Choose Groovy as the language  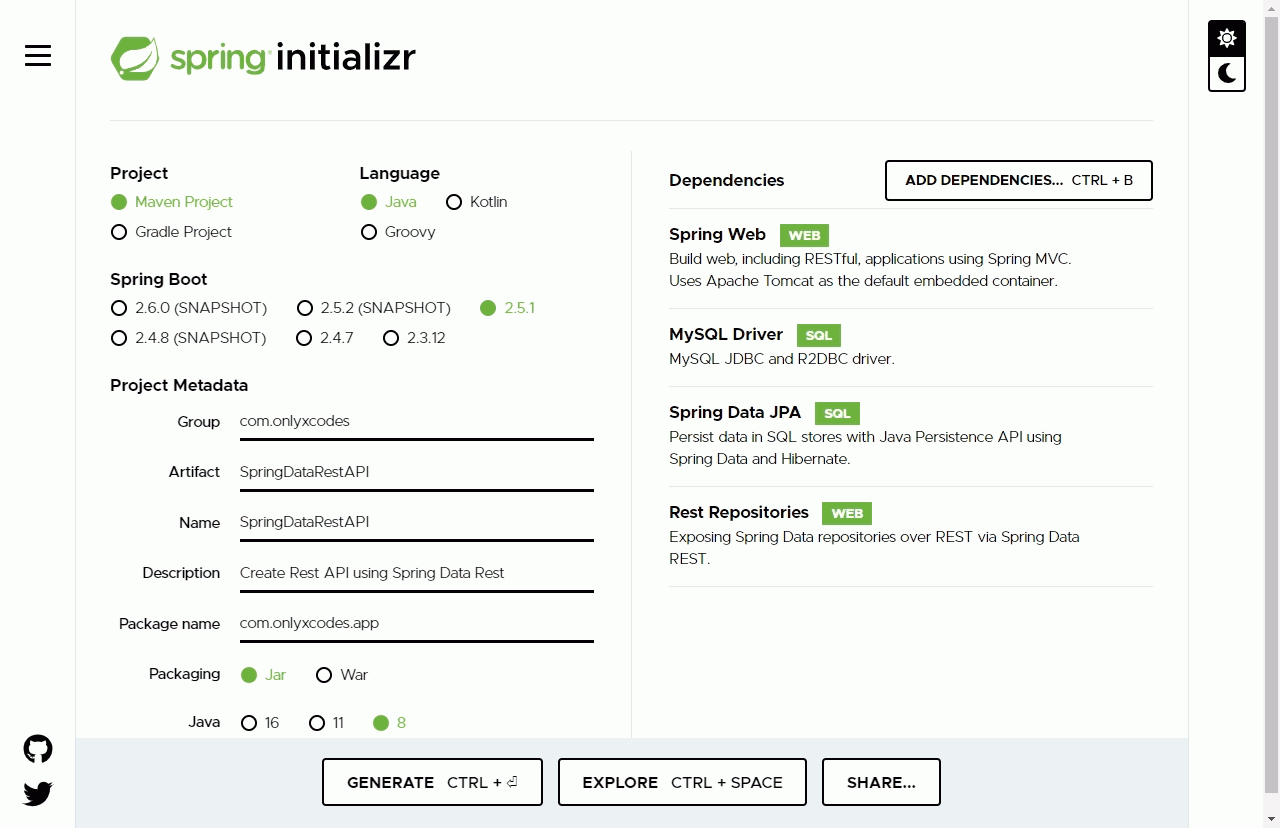(x=369, y=232)
